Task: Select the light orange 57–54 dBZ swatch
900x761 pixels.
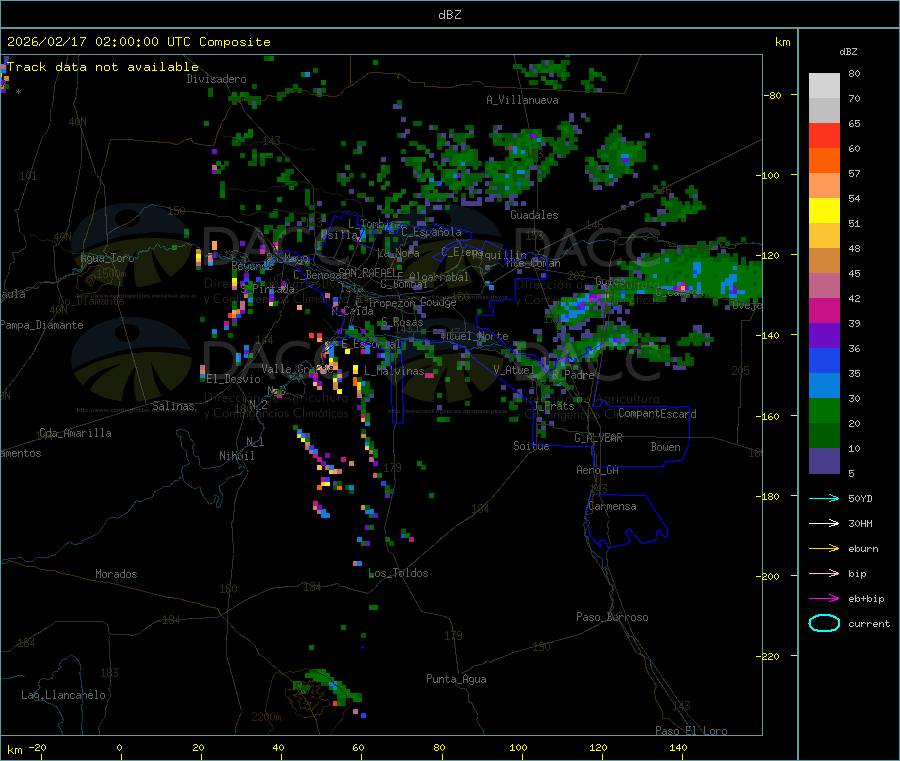Action: (x=824, y=186)
